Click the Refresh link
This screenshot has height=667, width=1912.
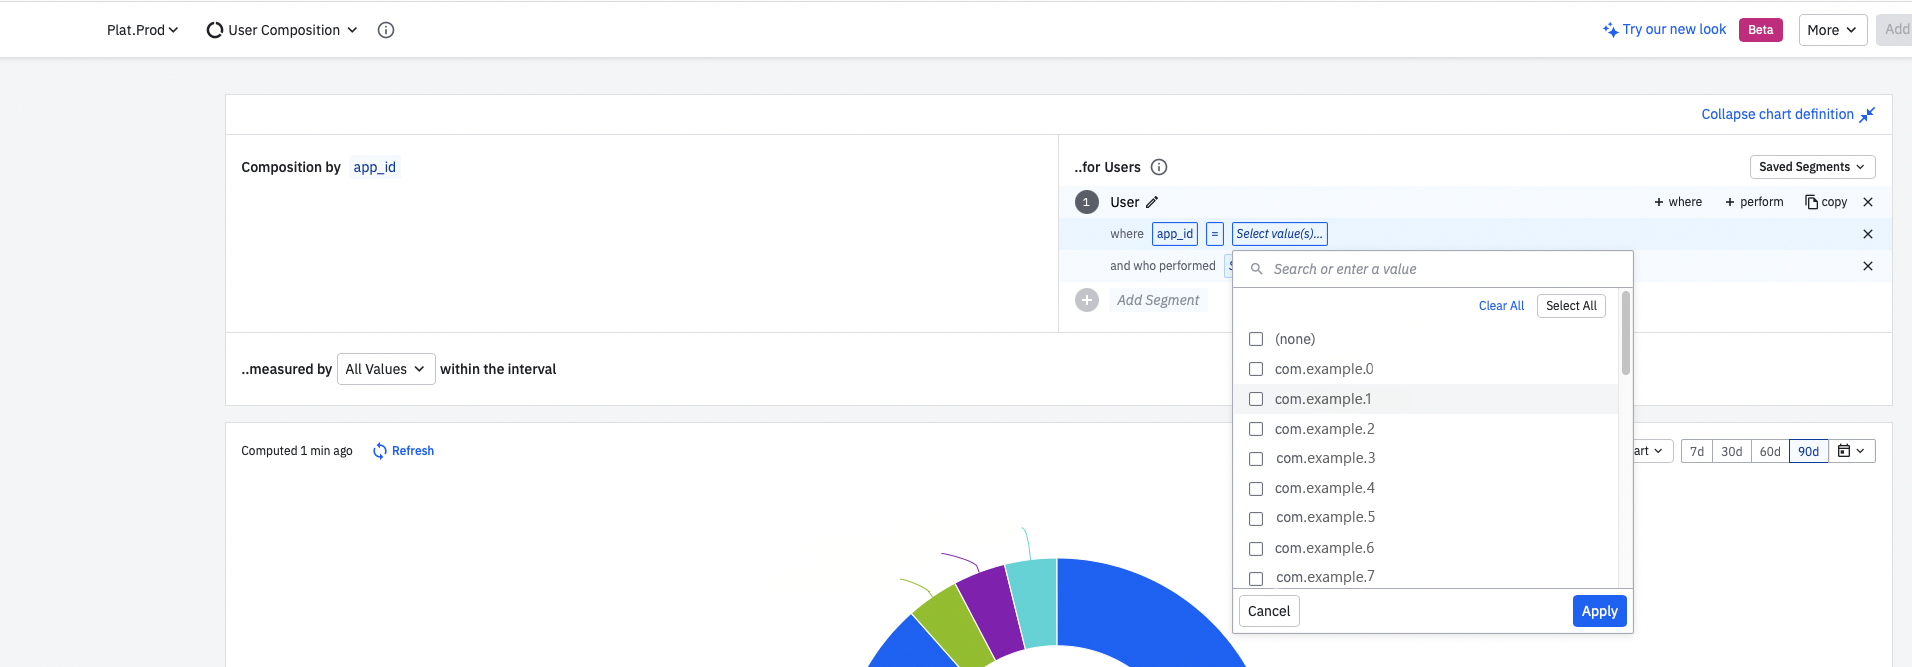413,451
